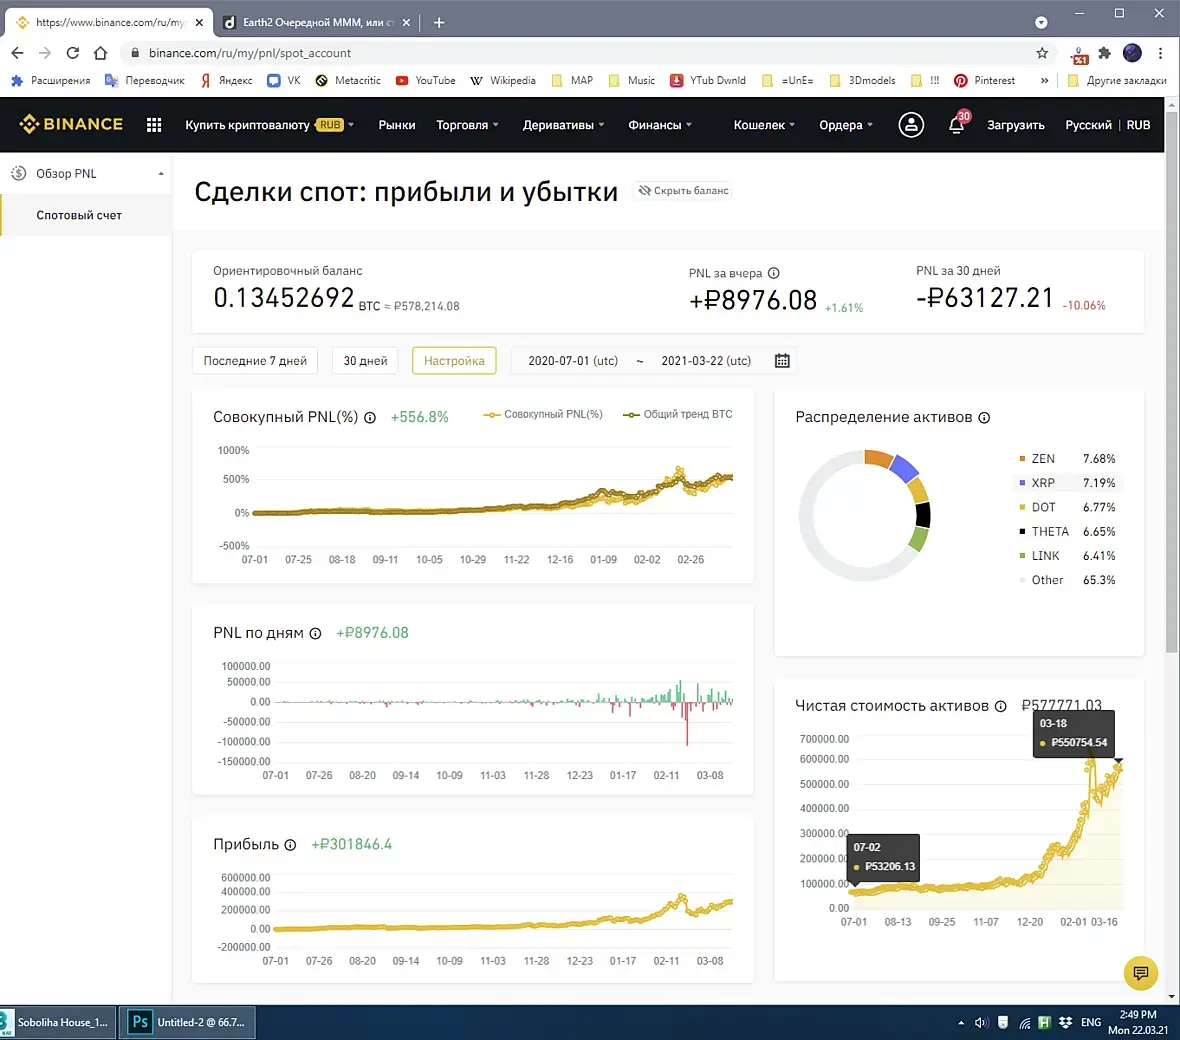Toggle Совокупный PNL(%) legend series
Image resolution: width=1180 pixels, height=1040 pixels.
tap(543, 415)
